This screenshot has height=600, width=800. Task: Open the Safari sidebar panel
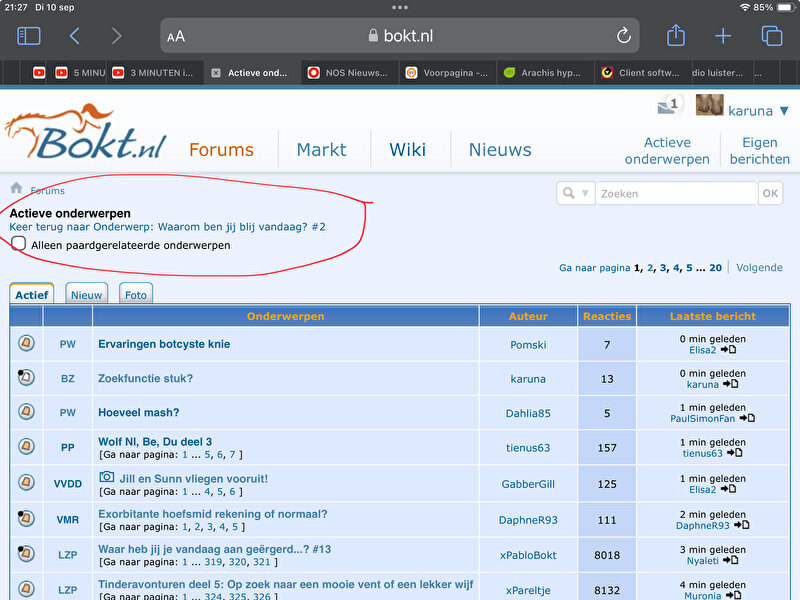29,36
